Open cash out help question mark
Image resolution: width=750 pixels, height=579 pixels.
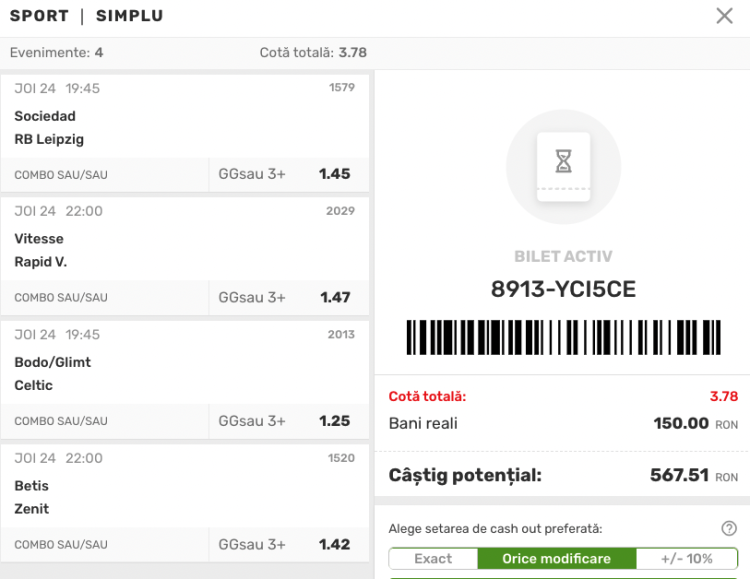(x=728, y=528)
